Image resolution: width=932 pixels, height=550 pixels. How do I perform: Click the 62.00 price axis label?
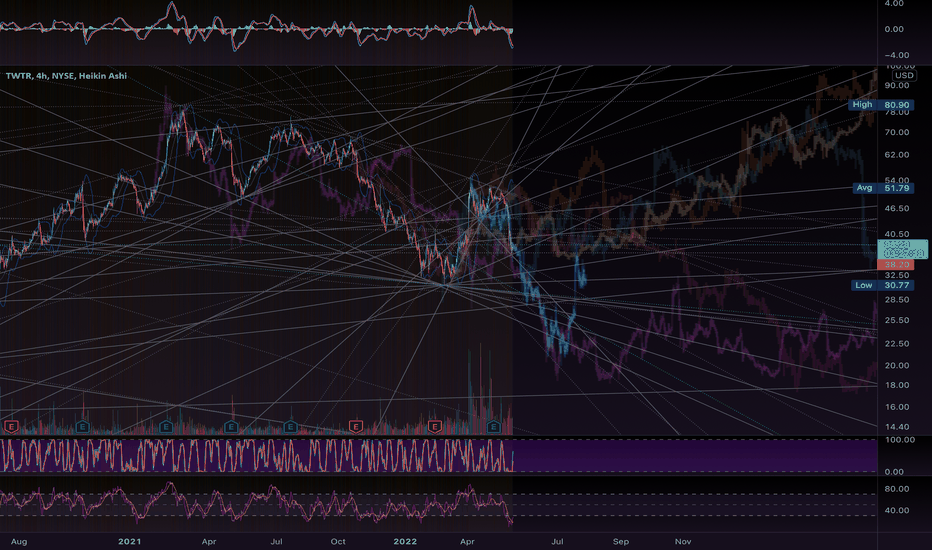[x=897, y=155]
